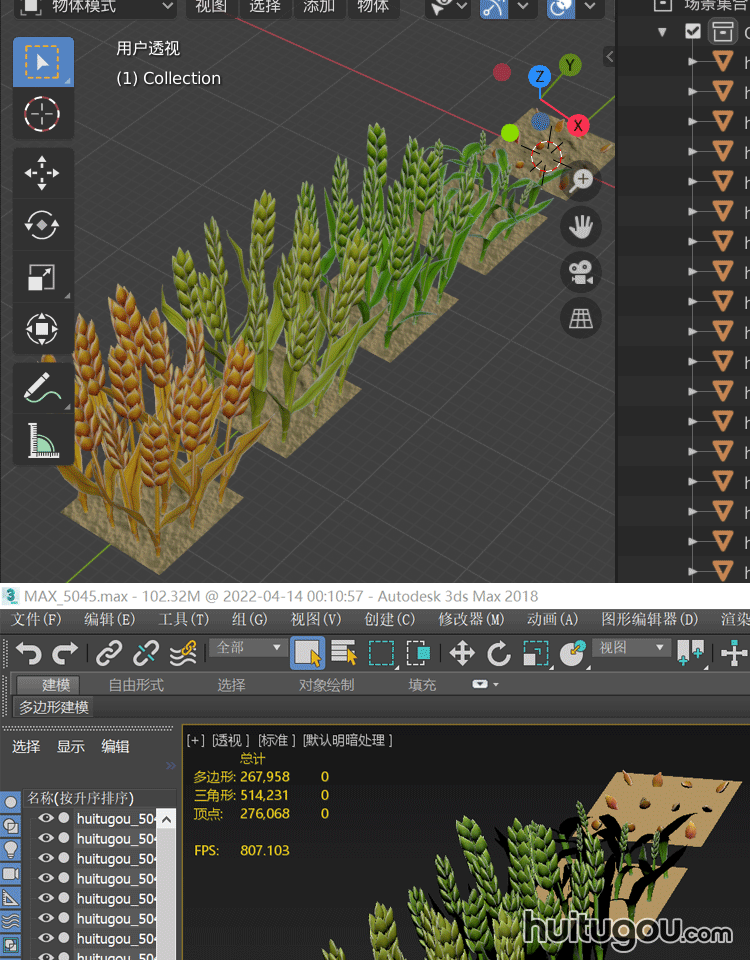750x960 pixels.
Task: Activate the 3D Cursor tool
Action: click(x=42, y=115)
